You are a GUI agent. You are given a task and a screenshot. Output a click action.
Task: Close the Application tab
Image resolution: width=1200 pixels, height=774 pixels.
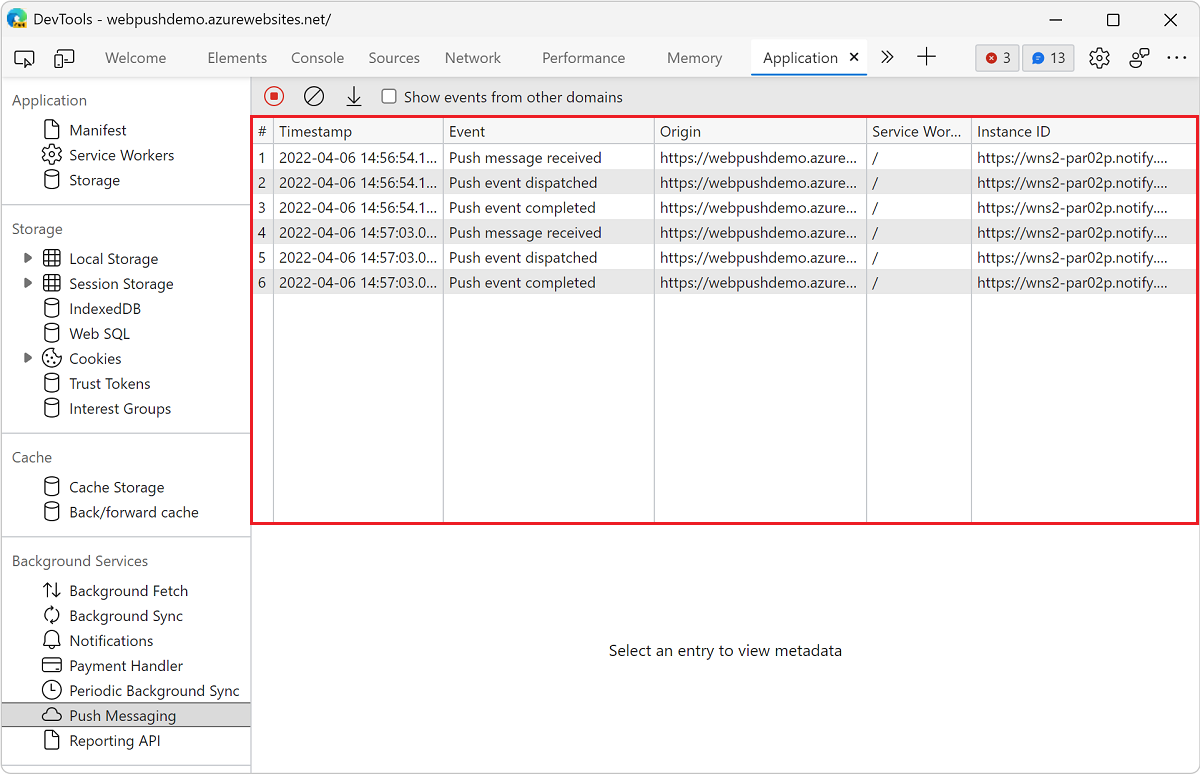[854, 58]
